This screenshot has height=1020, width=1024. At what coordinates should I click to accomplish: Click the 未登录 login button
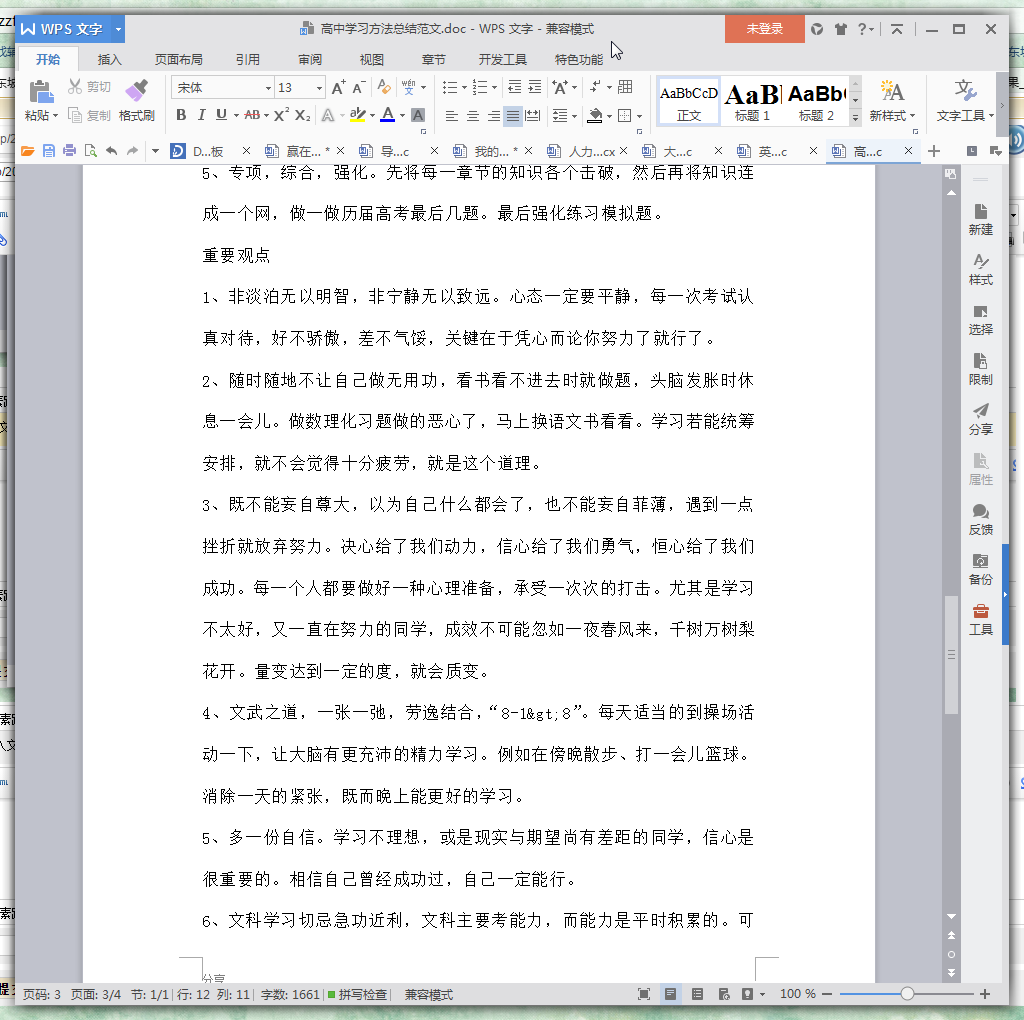tap(765, 29)
